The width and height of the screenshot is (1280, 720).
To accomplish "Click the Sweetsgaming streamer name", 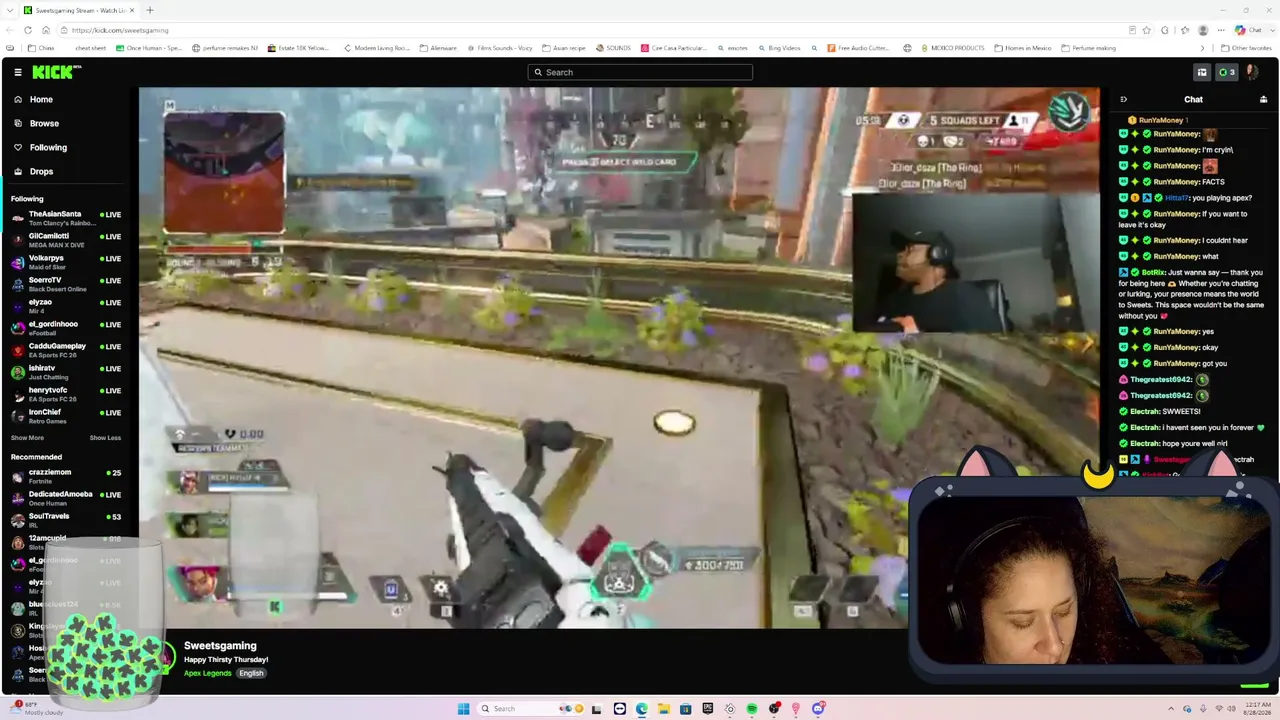I will (220, 646).
